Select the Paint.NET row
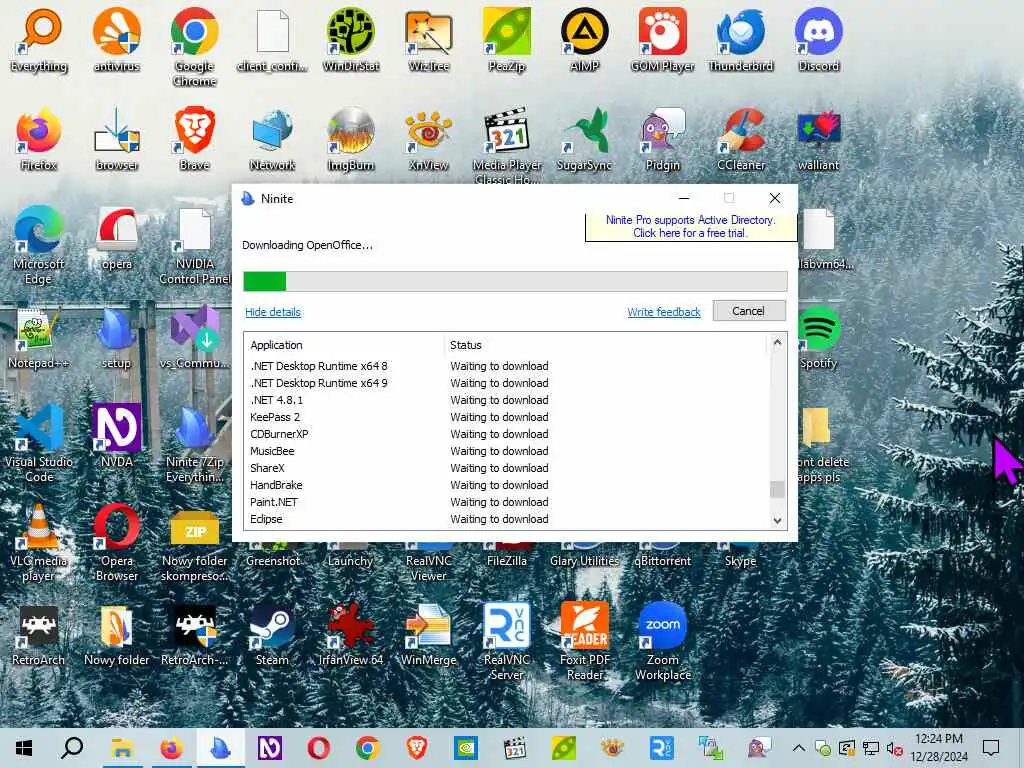This screenshot has width=1024, height=768. click(506, 502)
